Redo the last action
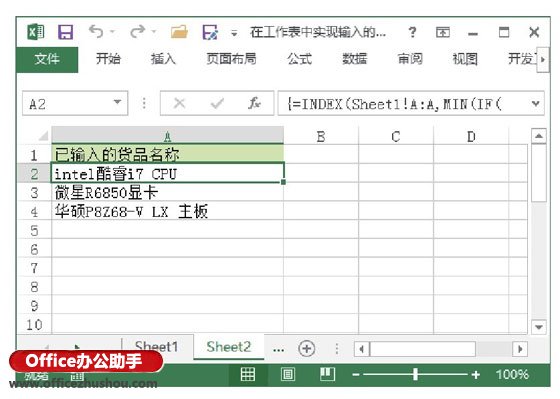This screenshot has width=560, height=399. coord(138,32)
